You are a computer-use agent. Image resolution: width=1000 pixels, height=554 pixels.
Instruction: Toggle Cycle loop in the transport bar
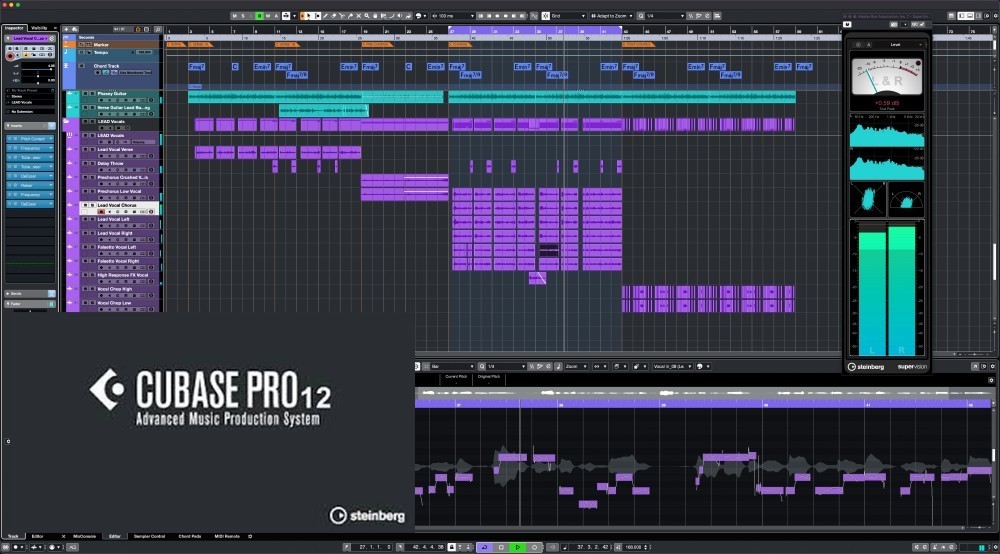[x=485, y=547]
